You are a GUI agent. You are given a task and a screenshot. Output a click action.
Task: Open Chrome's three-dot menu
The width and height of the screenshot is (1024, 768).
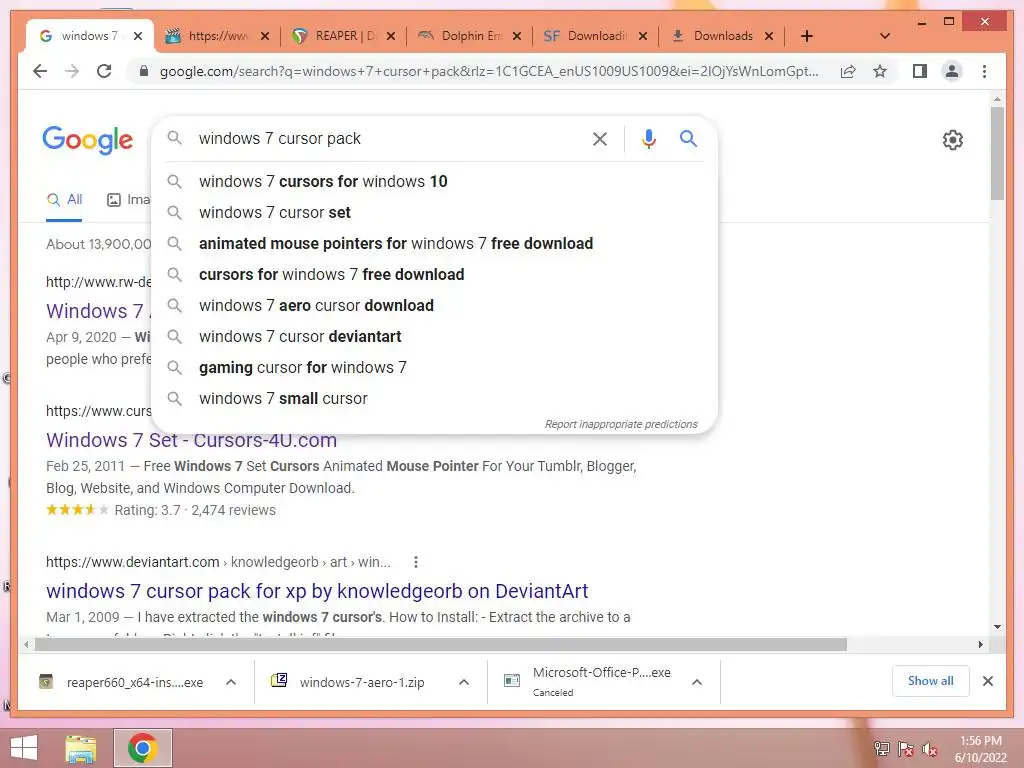tap(984, 71)
